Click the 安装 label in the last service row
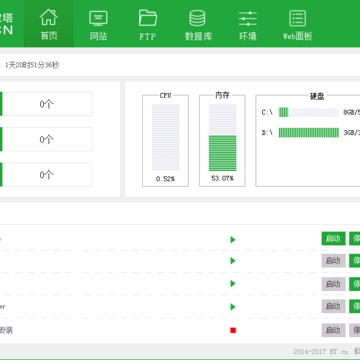The image size is (360, 360). pos(6,330)
